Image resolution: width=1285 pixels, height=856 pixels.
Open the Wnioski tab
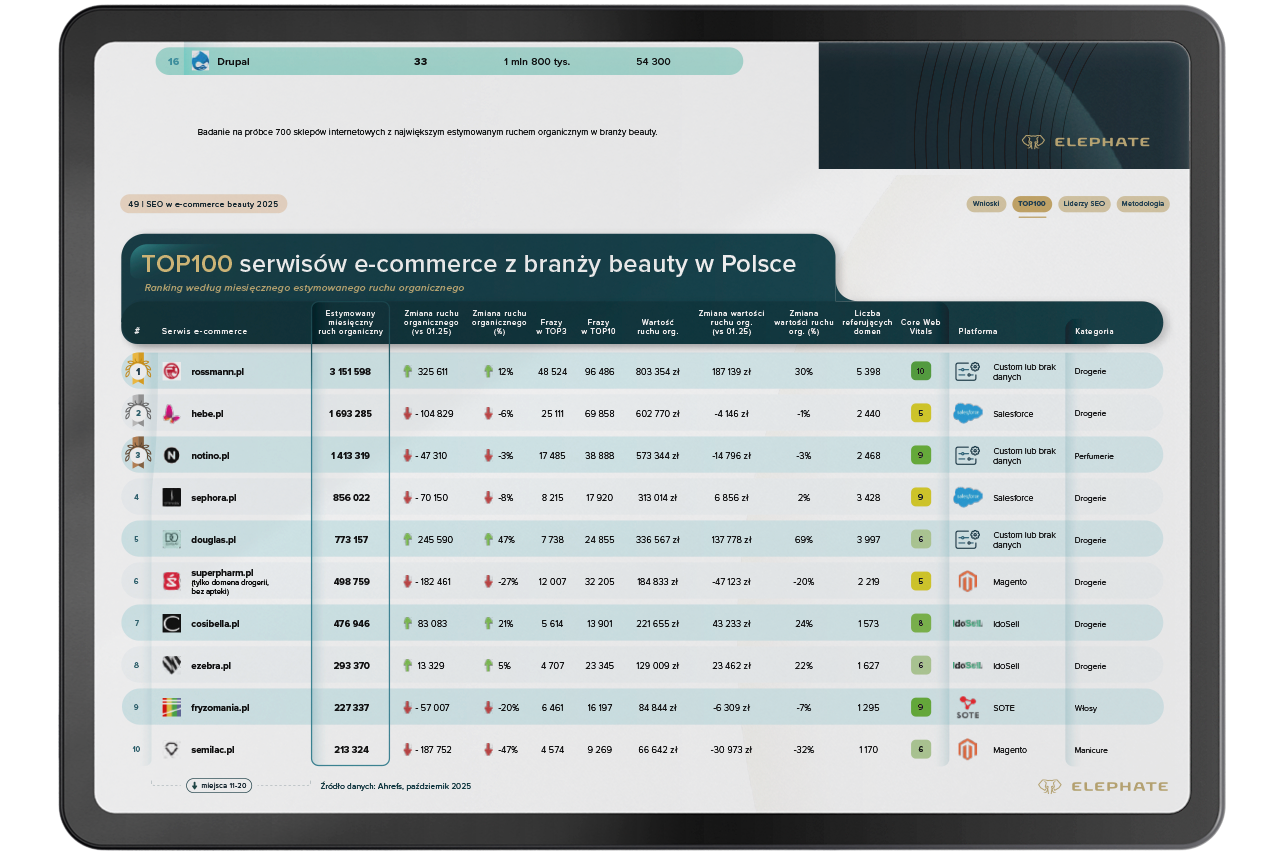985,204
